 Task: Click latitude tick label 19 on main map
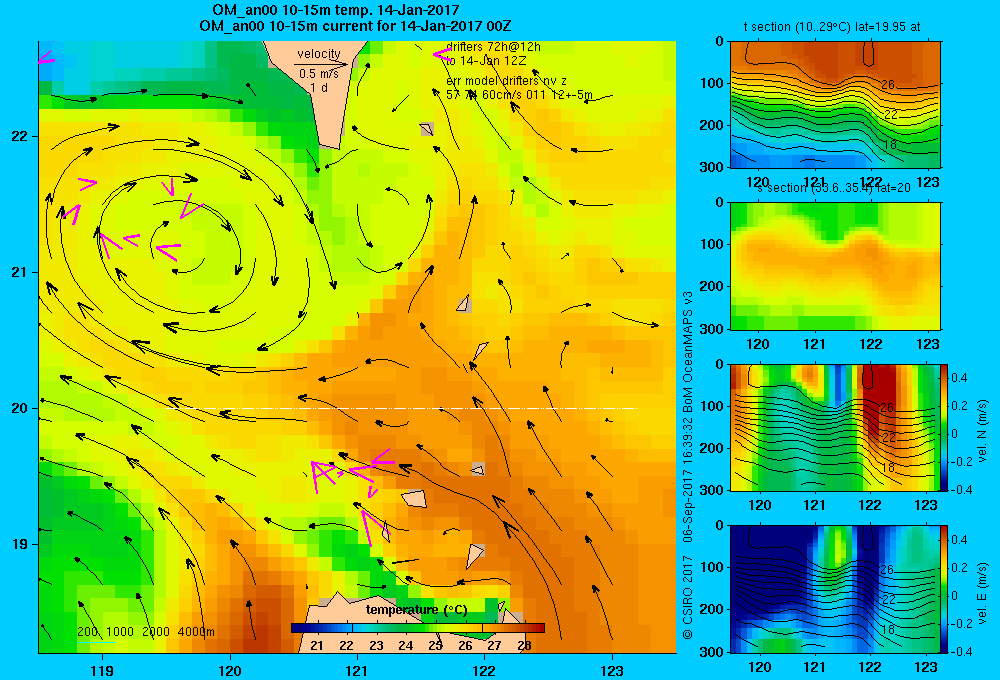20,544
